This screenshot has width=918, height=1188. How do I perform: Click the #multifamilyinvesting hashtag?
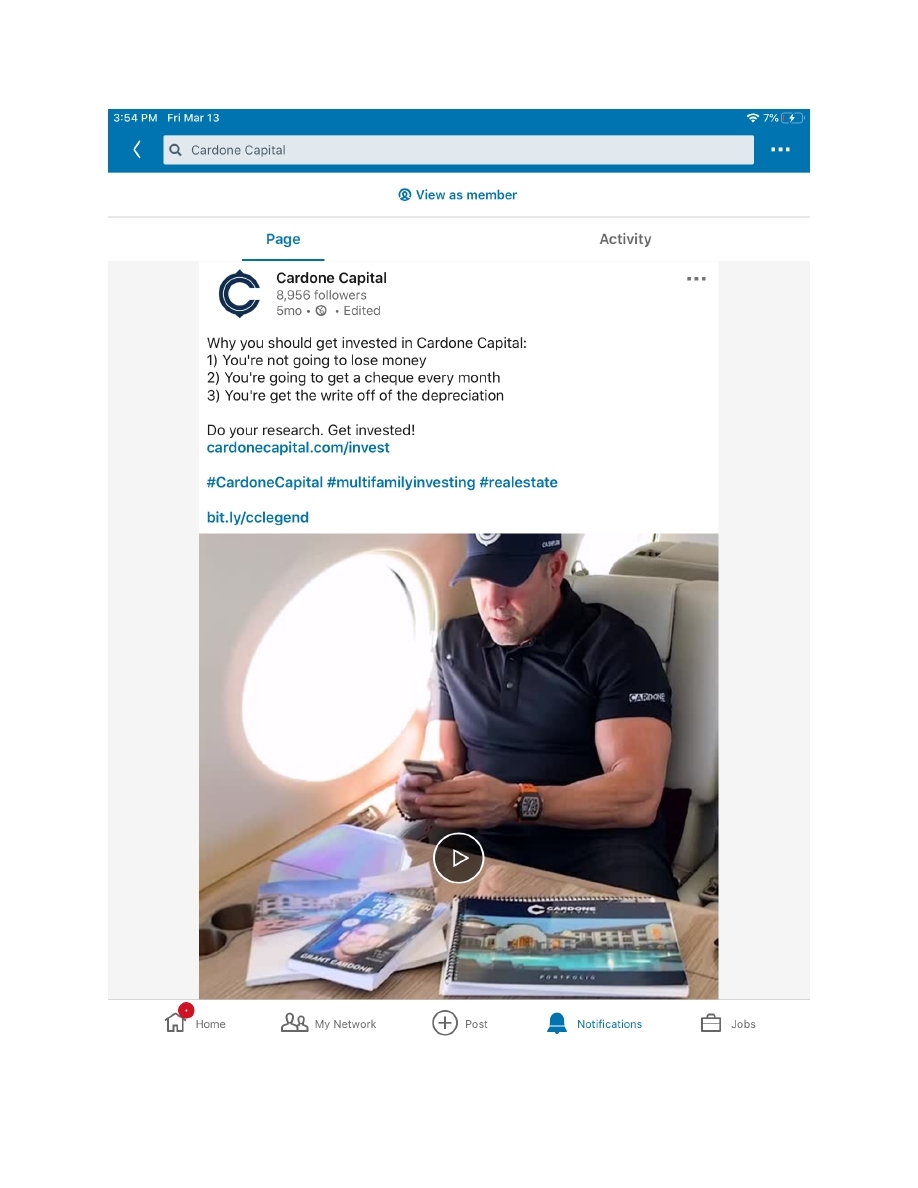pyautogui.click(x=401, y=483)
